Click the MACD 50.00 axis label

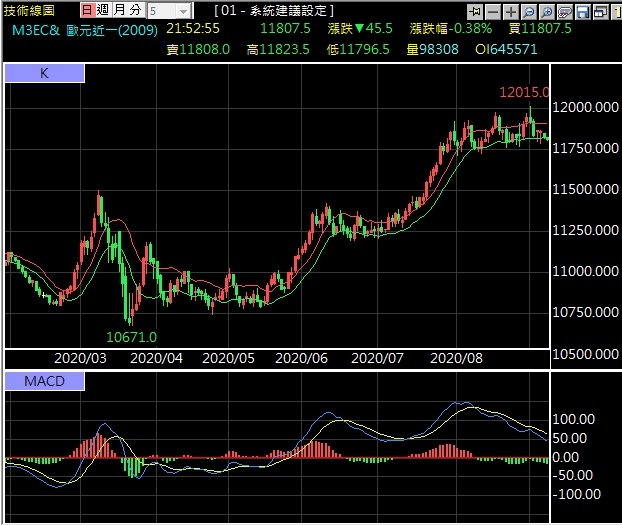pyautogui.click(x=570, y=438)
